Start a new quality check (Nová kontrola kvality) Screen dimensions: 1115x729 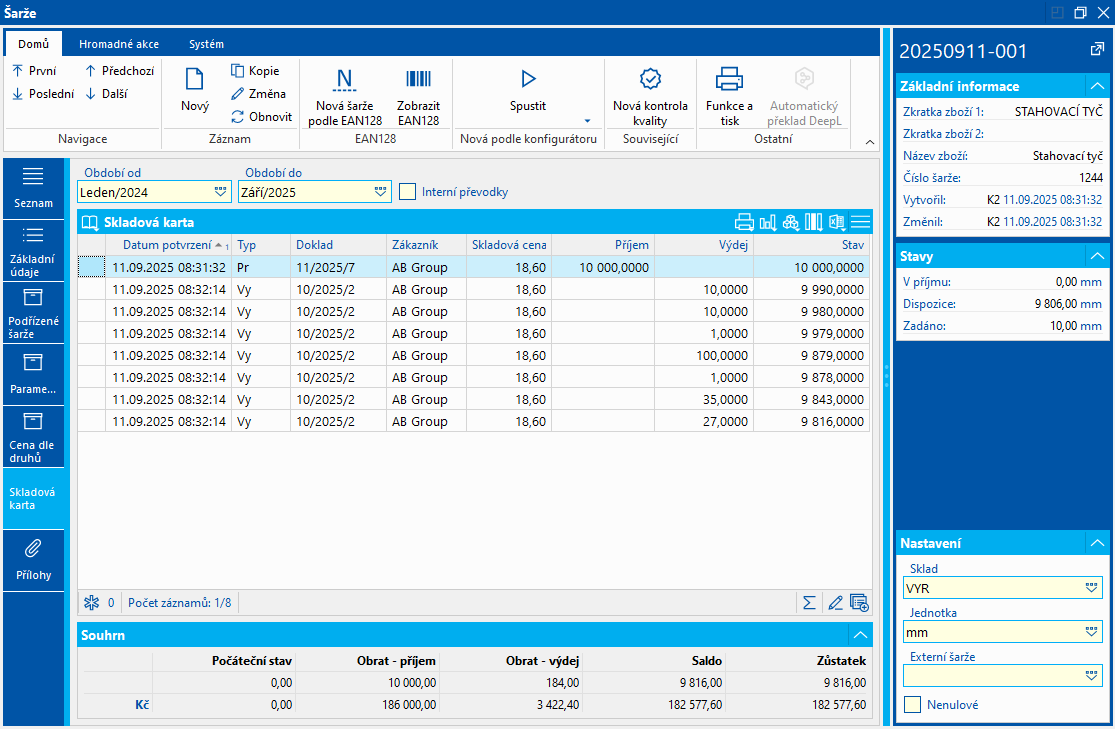click(650, 80)
